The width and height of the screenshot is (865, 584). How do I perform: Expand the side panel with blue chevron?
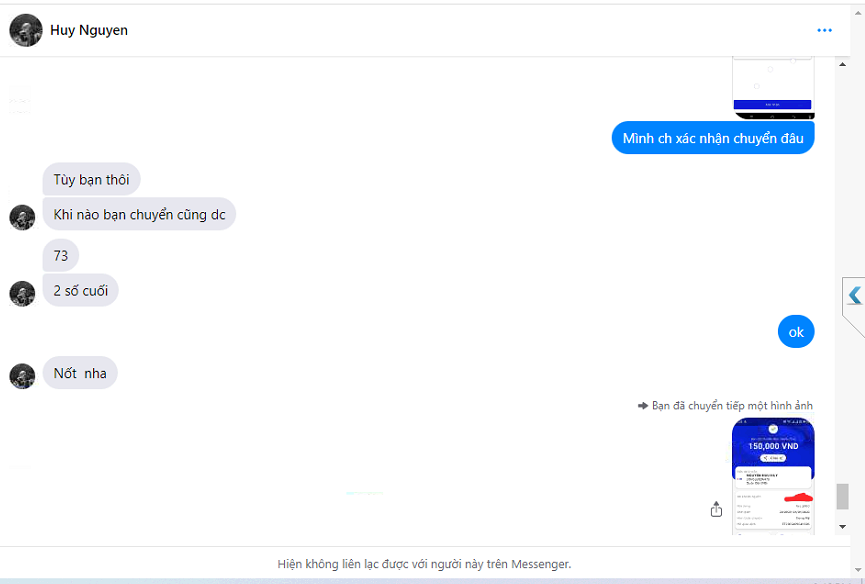[855, 295]
